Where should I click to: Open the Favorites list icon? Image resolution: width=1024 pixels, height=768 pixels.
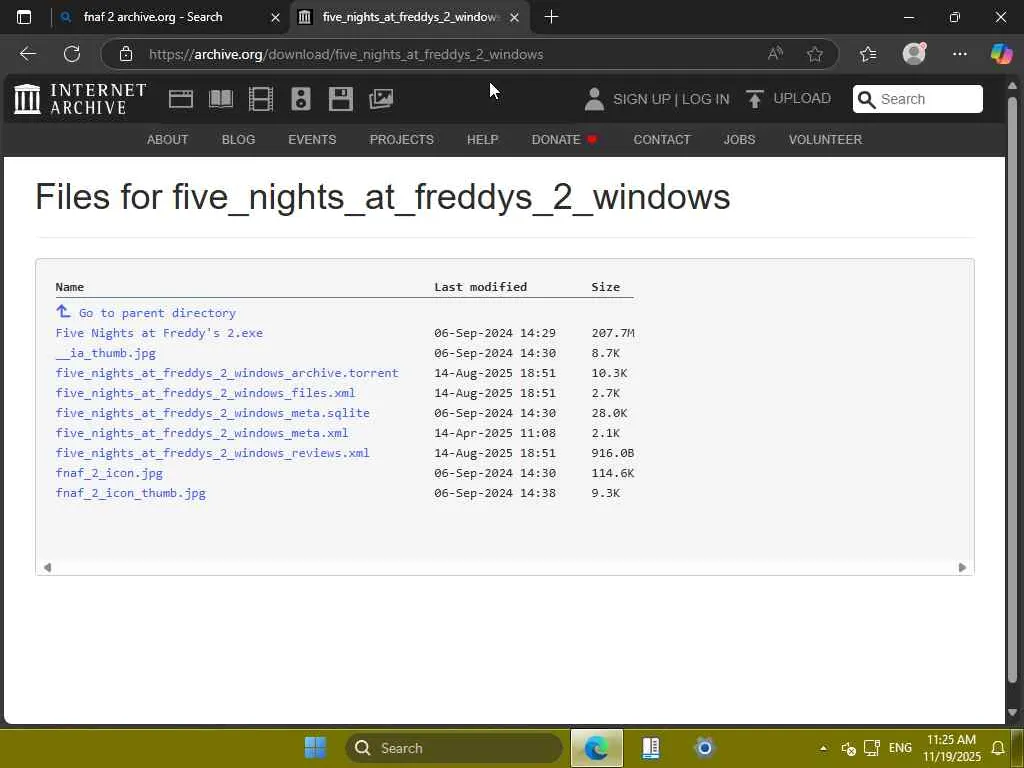click(x=868, y=54)
